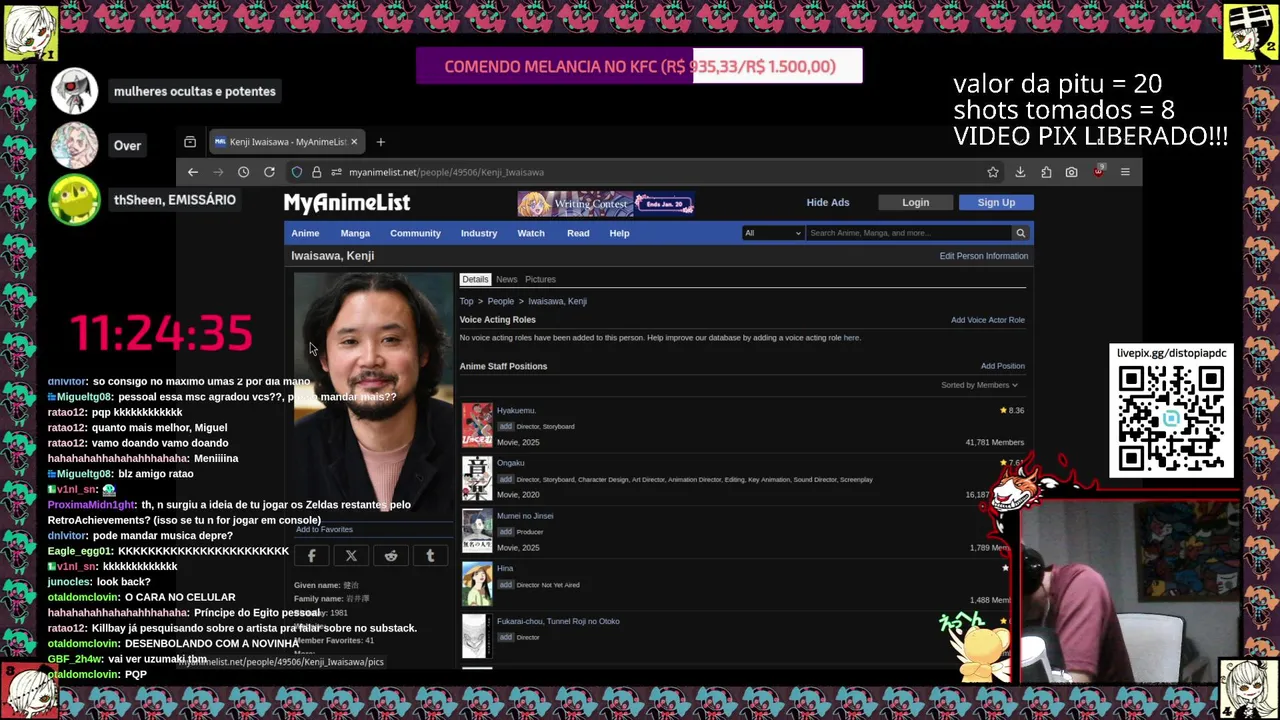Share on Facebook icon

311,556
